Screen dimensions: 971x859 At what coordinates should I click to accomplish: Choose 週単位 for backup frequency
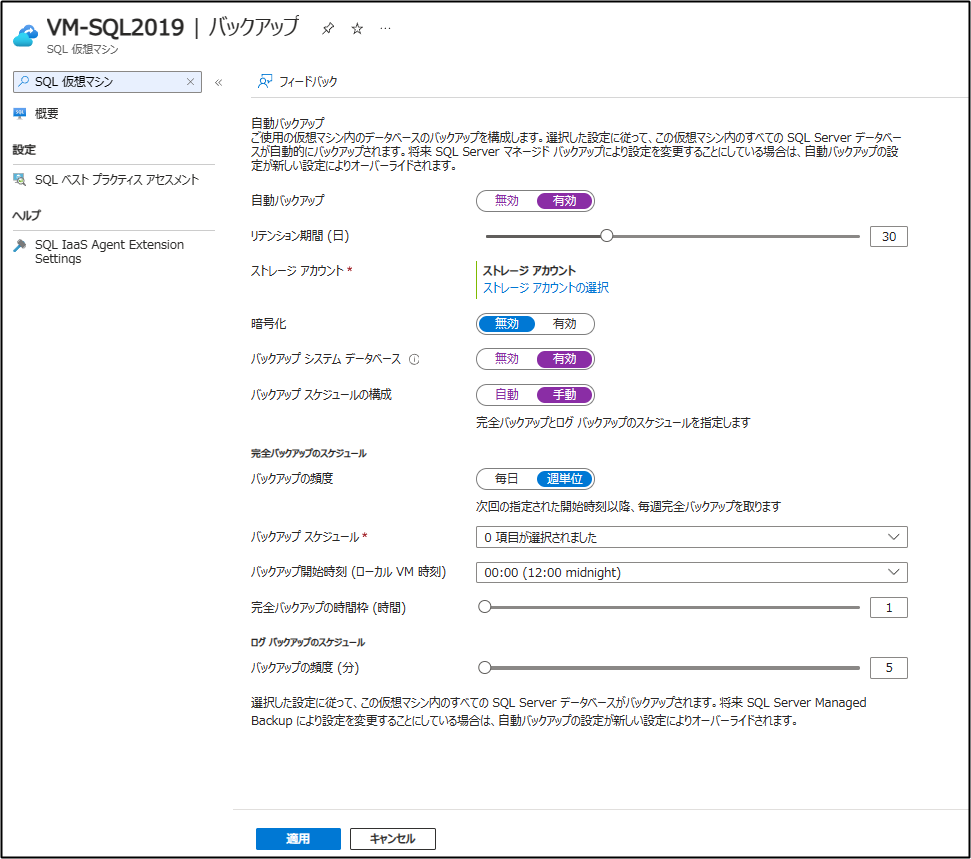(564, 479)
